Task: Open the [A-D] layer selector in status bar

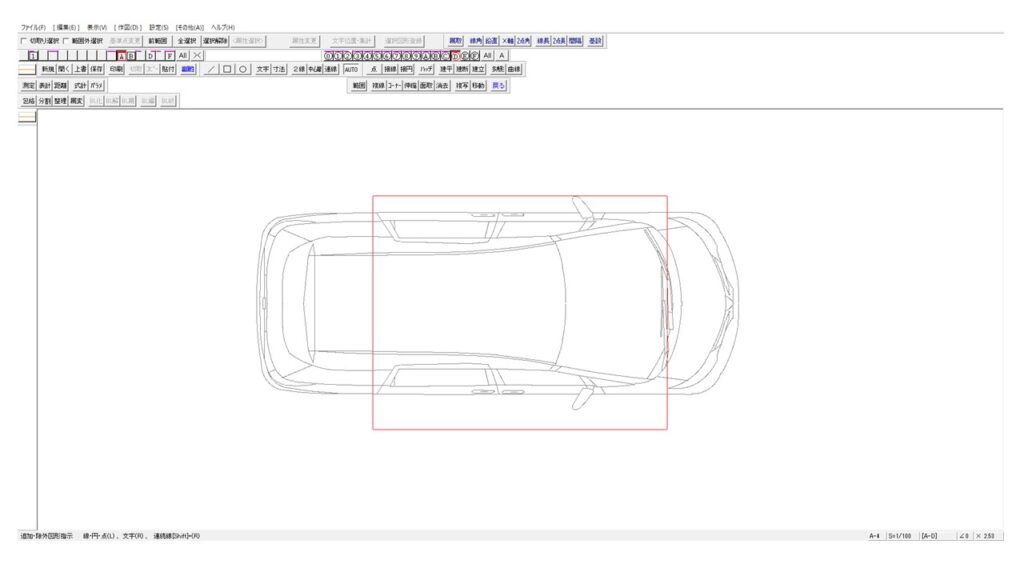Action: pyautogui.click(x=930, y=536)
